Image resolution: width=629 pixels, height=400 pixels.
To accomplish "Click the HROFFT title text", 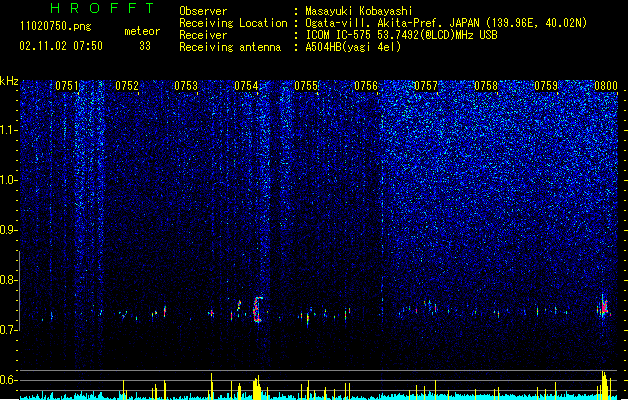I will (x=103, y=8).
